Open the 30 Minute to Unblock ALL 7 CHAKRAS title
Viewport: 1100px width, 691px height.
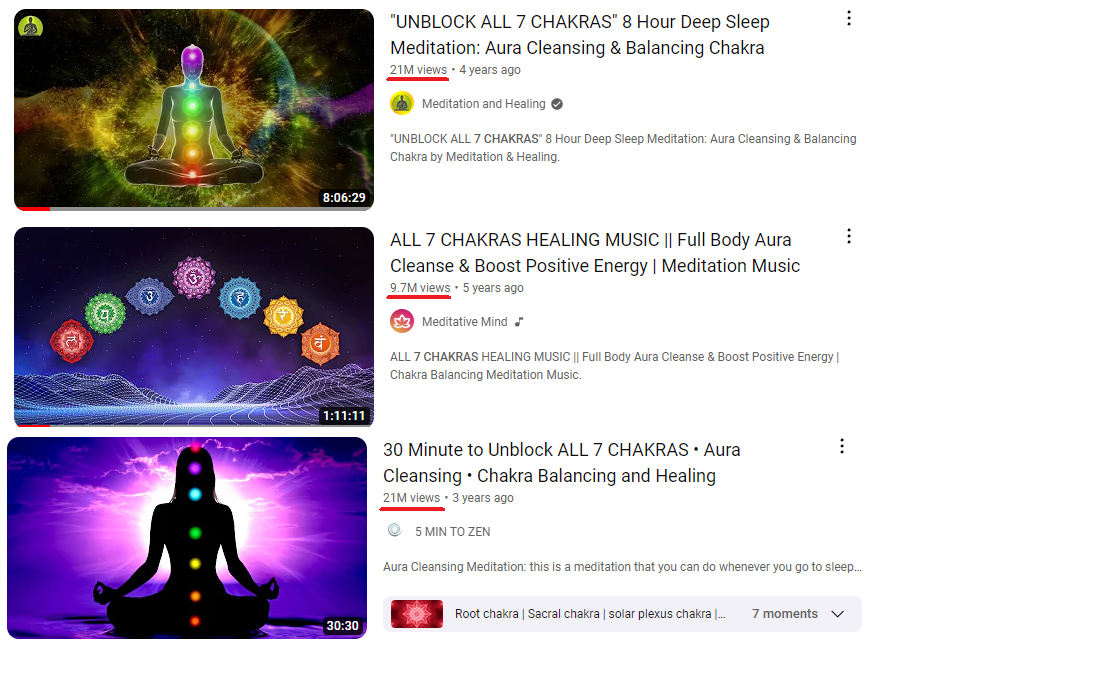[x=561, y=462]
